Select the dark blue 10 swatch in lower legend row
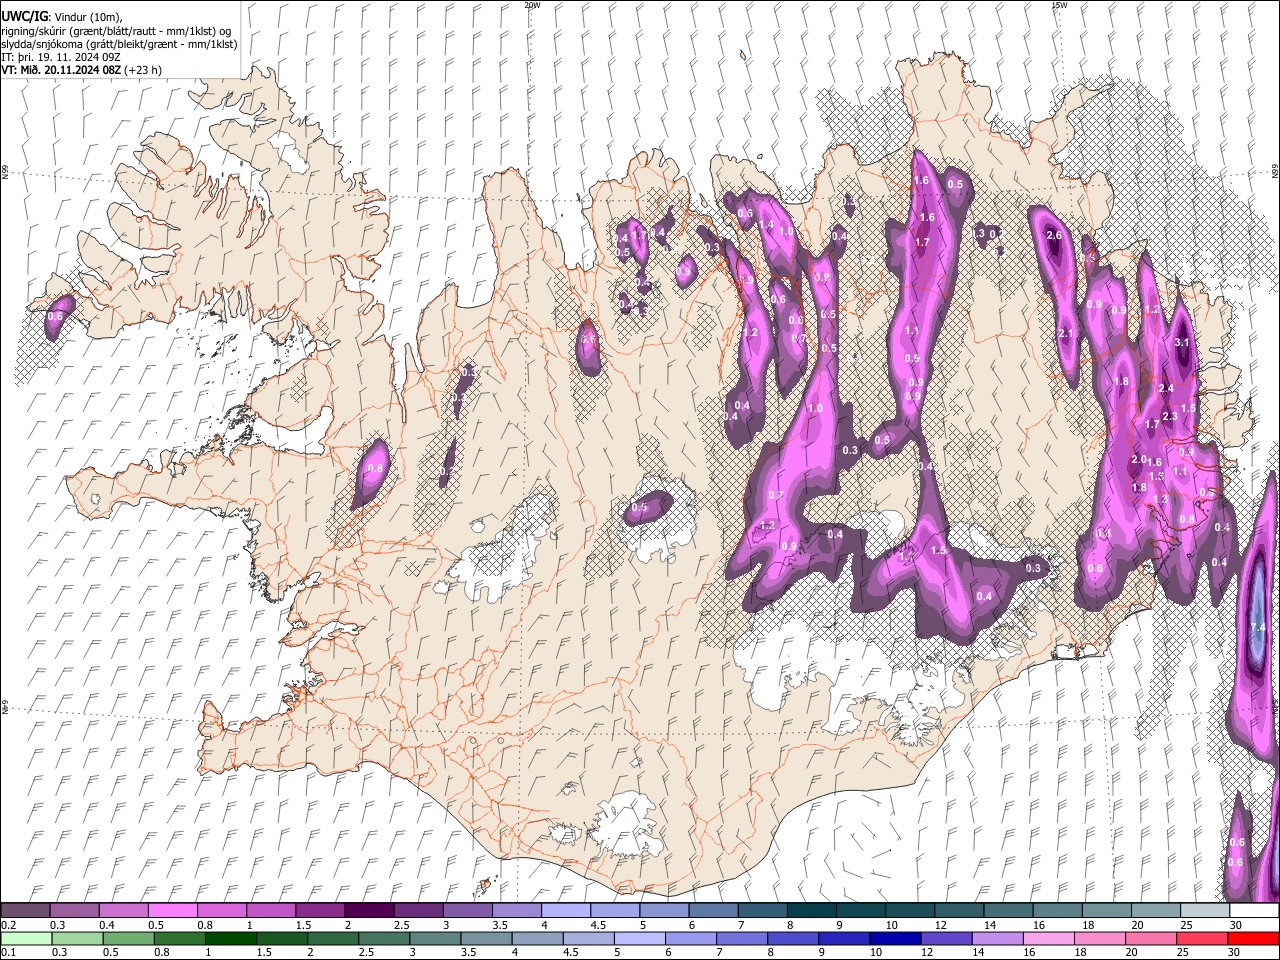This screenshot has height=960, width=1280. (893, 939)
